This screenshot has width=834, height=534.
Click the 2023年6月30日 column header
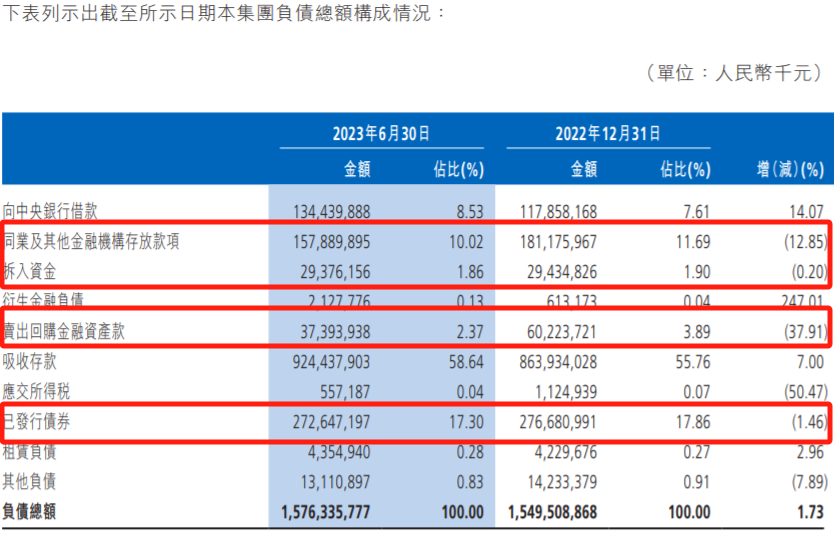pos(382,133)
